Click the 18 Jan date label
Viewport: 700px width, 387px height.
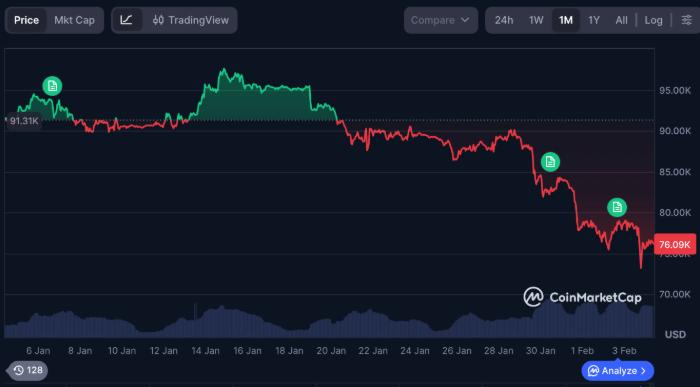(289, 351)
